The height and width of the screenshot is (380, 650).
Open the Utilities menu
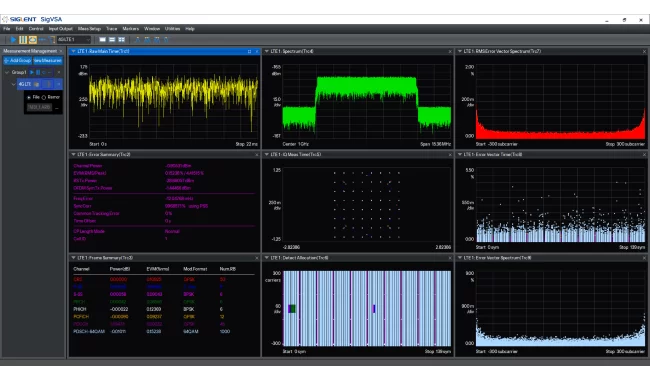pos(172,29)
